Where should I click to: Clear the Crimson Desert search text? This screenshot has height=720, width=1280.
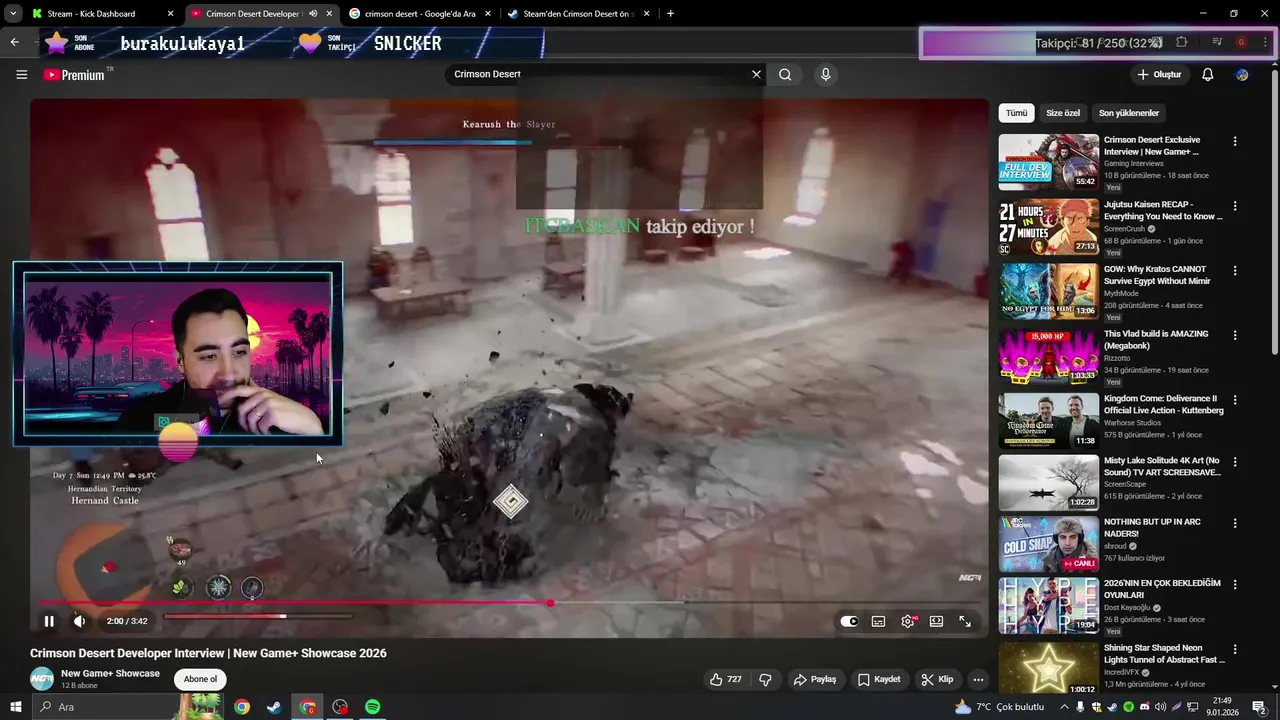tap(756, 74)
